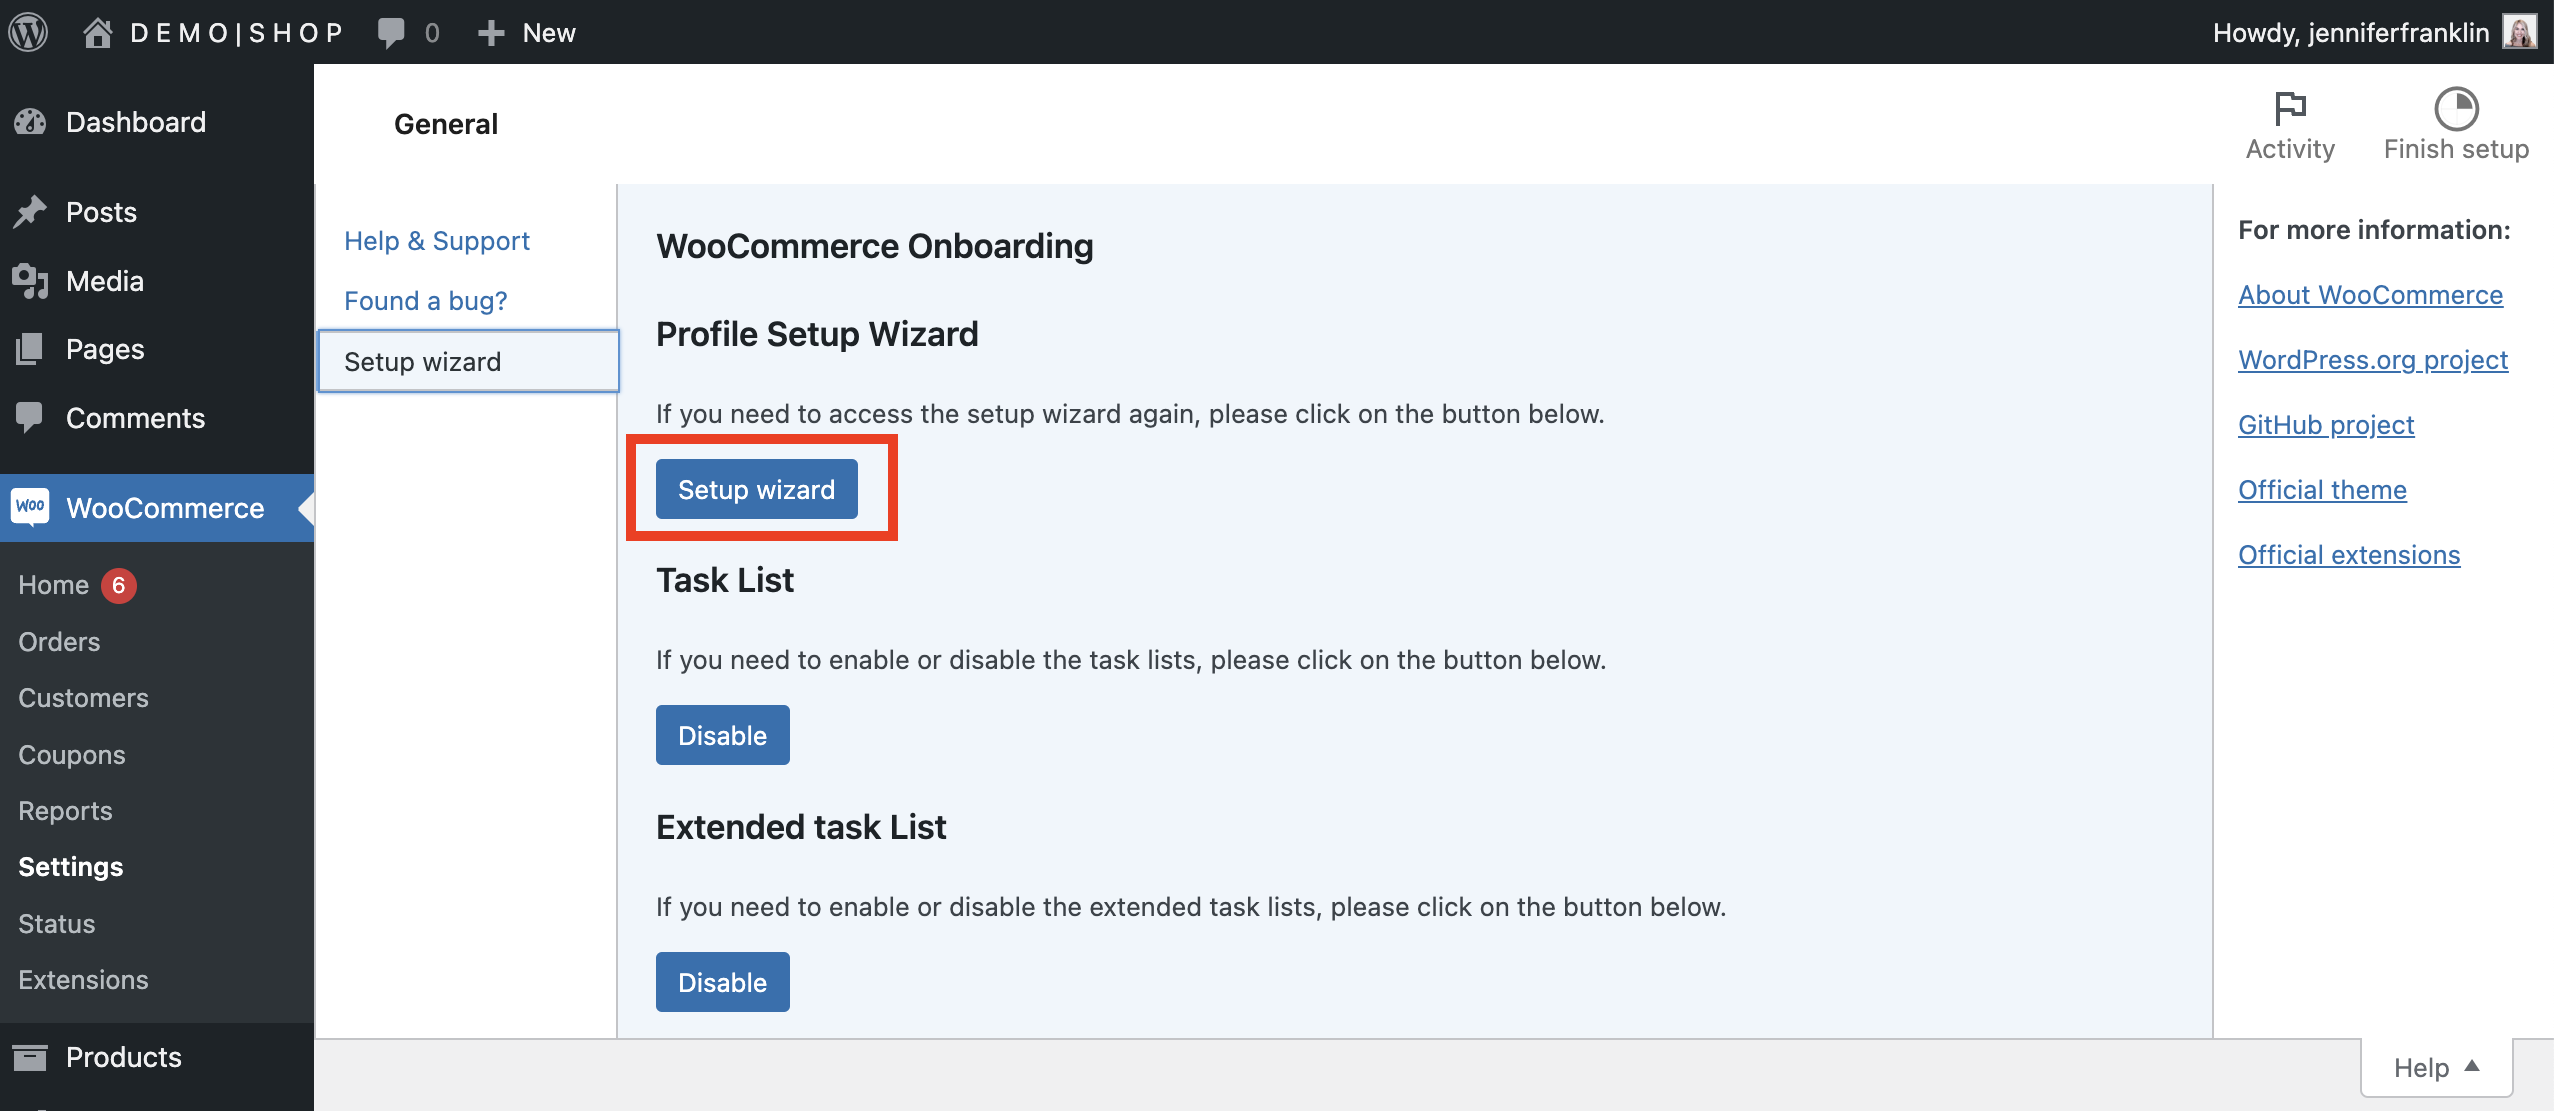
Task: Open the GitHub project link
Action: pyautogui.click(x=2326, y=425)
